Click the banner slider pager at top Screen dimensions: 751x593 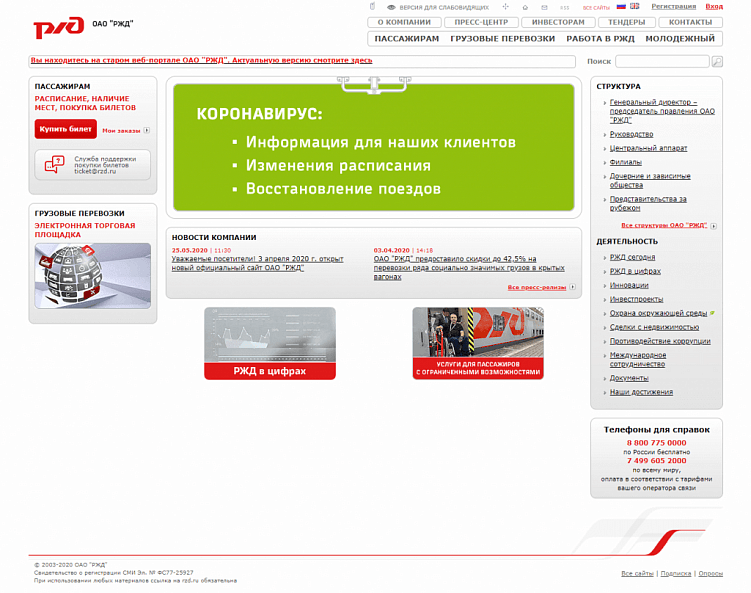coord(374,85)
